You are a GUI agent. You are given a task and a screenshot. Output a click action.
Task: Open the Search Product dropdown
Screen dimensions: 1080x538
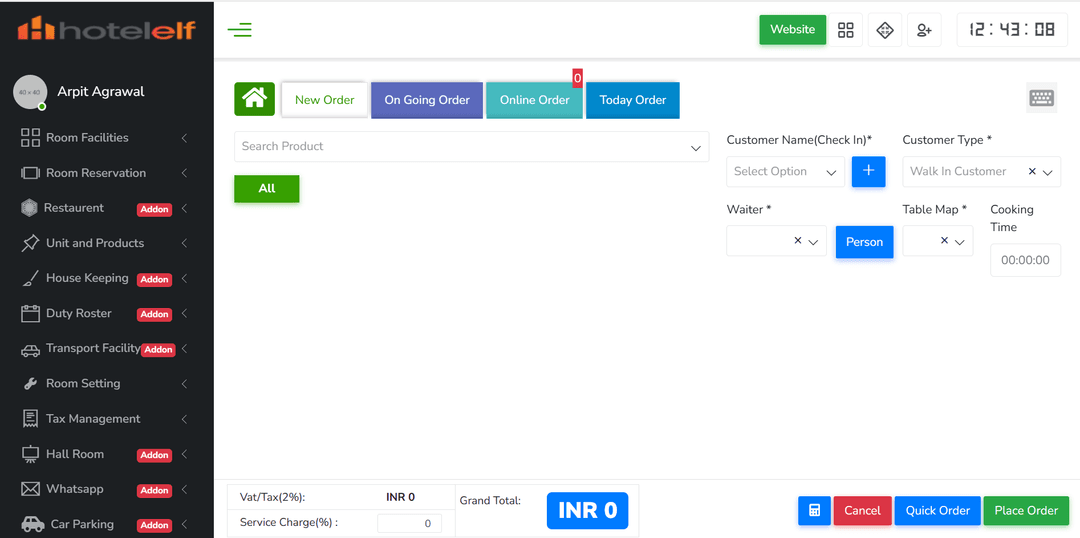[472, 147]
